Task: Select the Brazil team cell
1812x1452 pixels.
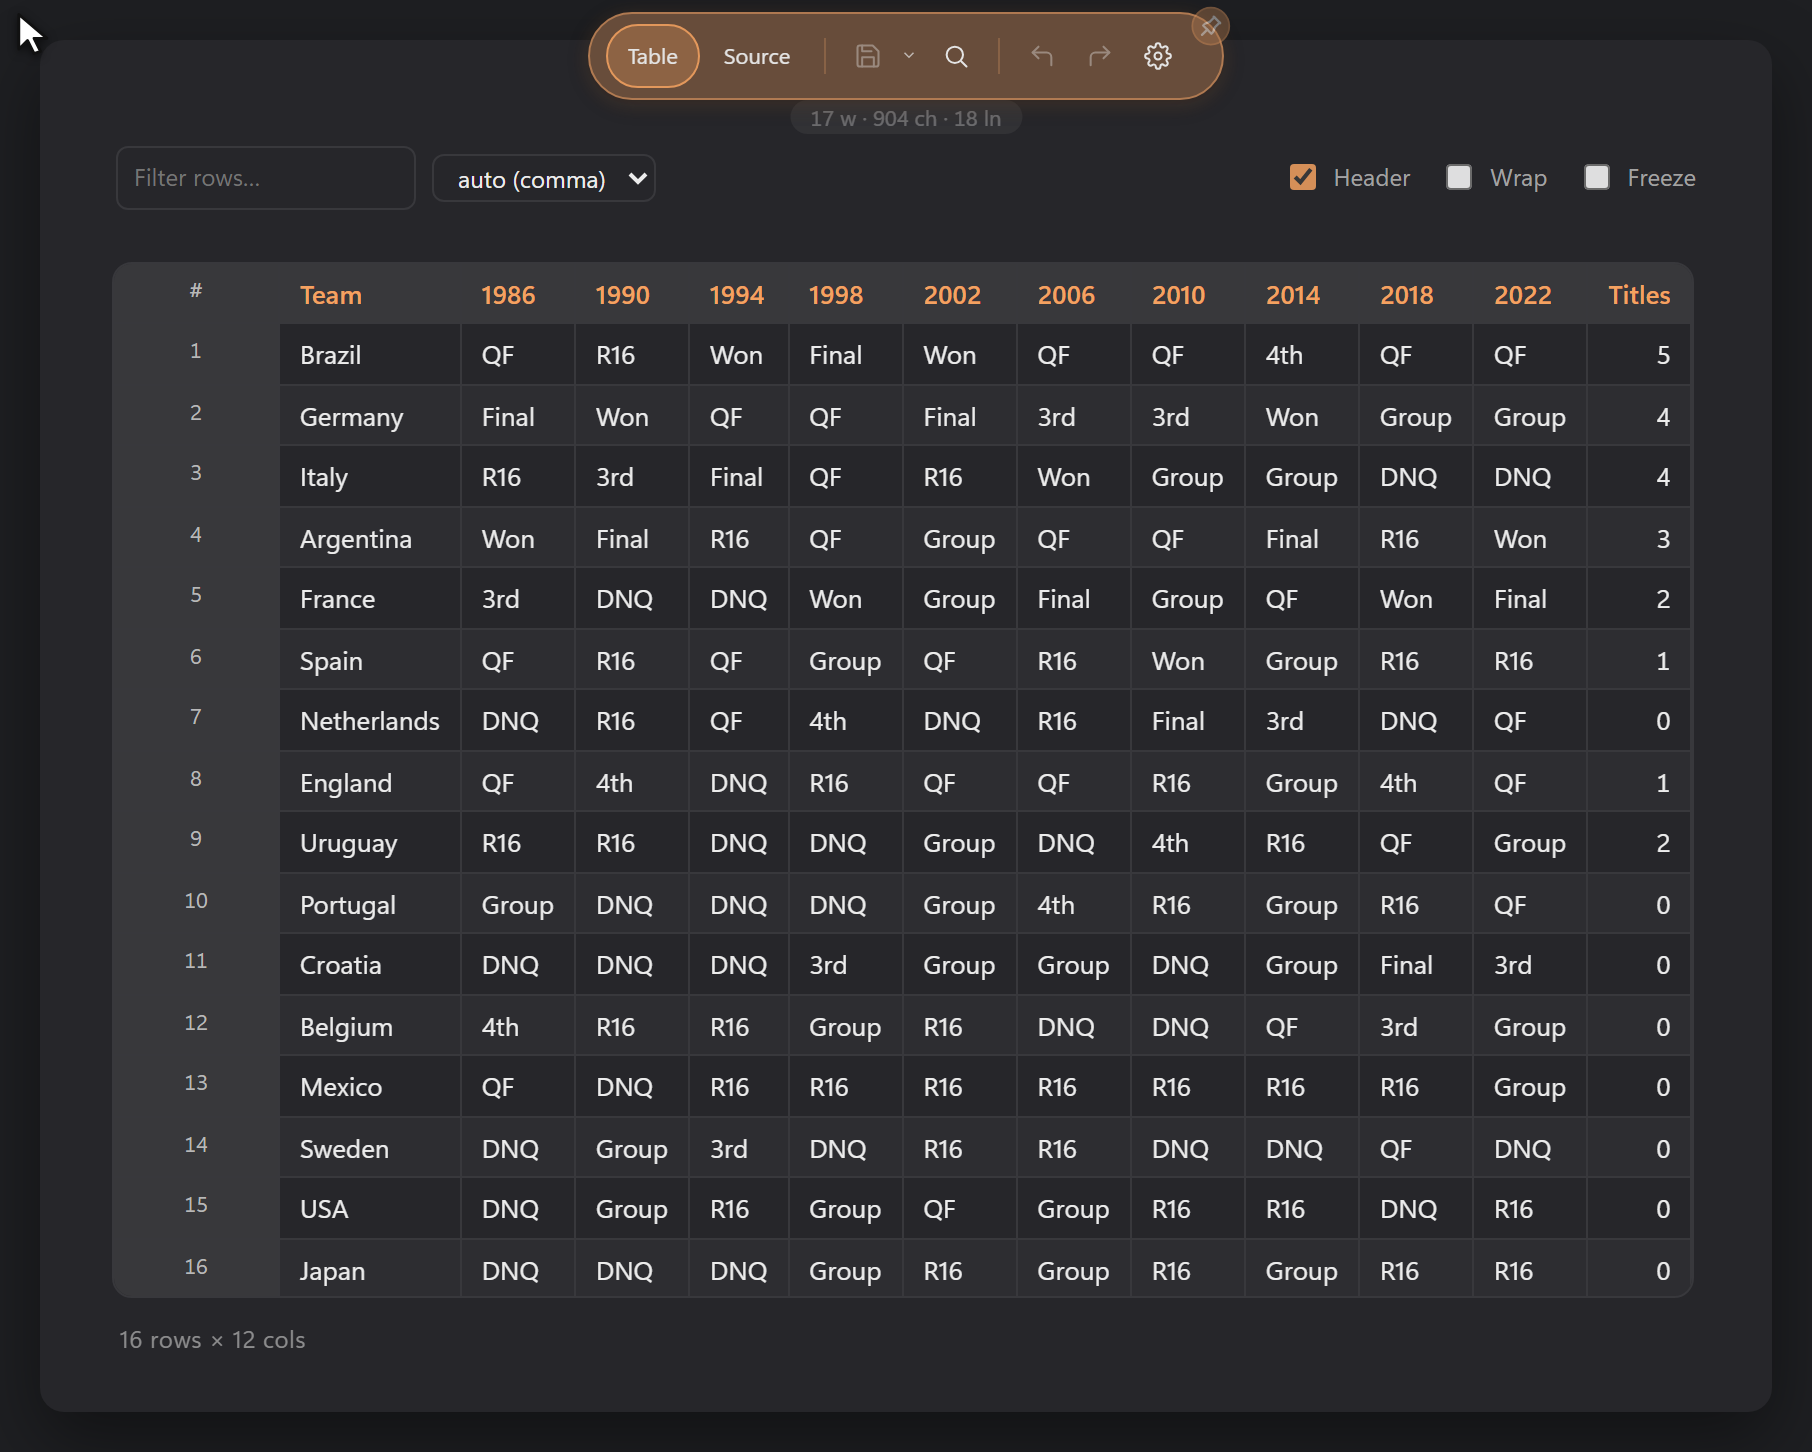Action: (370, 355)
